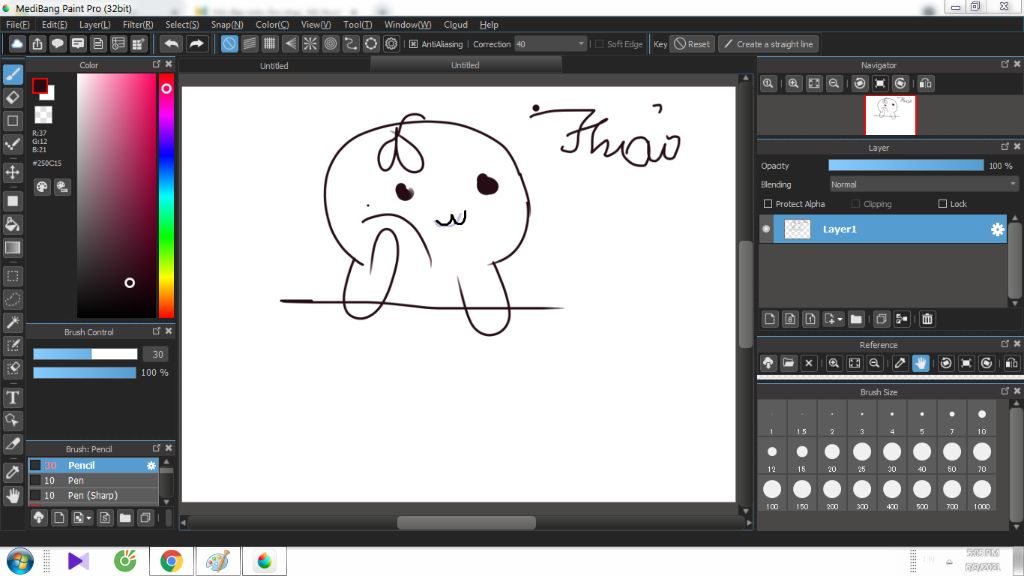This screenshot has height=576, width=1024.
Task: Open the Correction value dropdown
Action: tap(581, 44)
